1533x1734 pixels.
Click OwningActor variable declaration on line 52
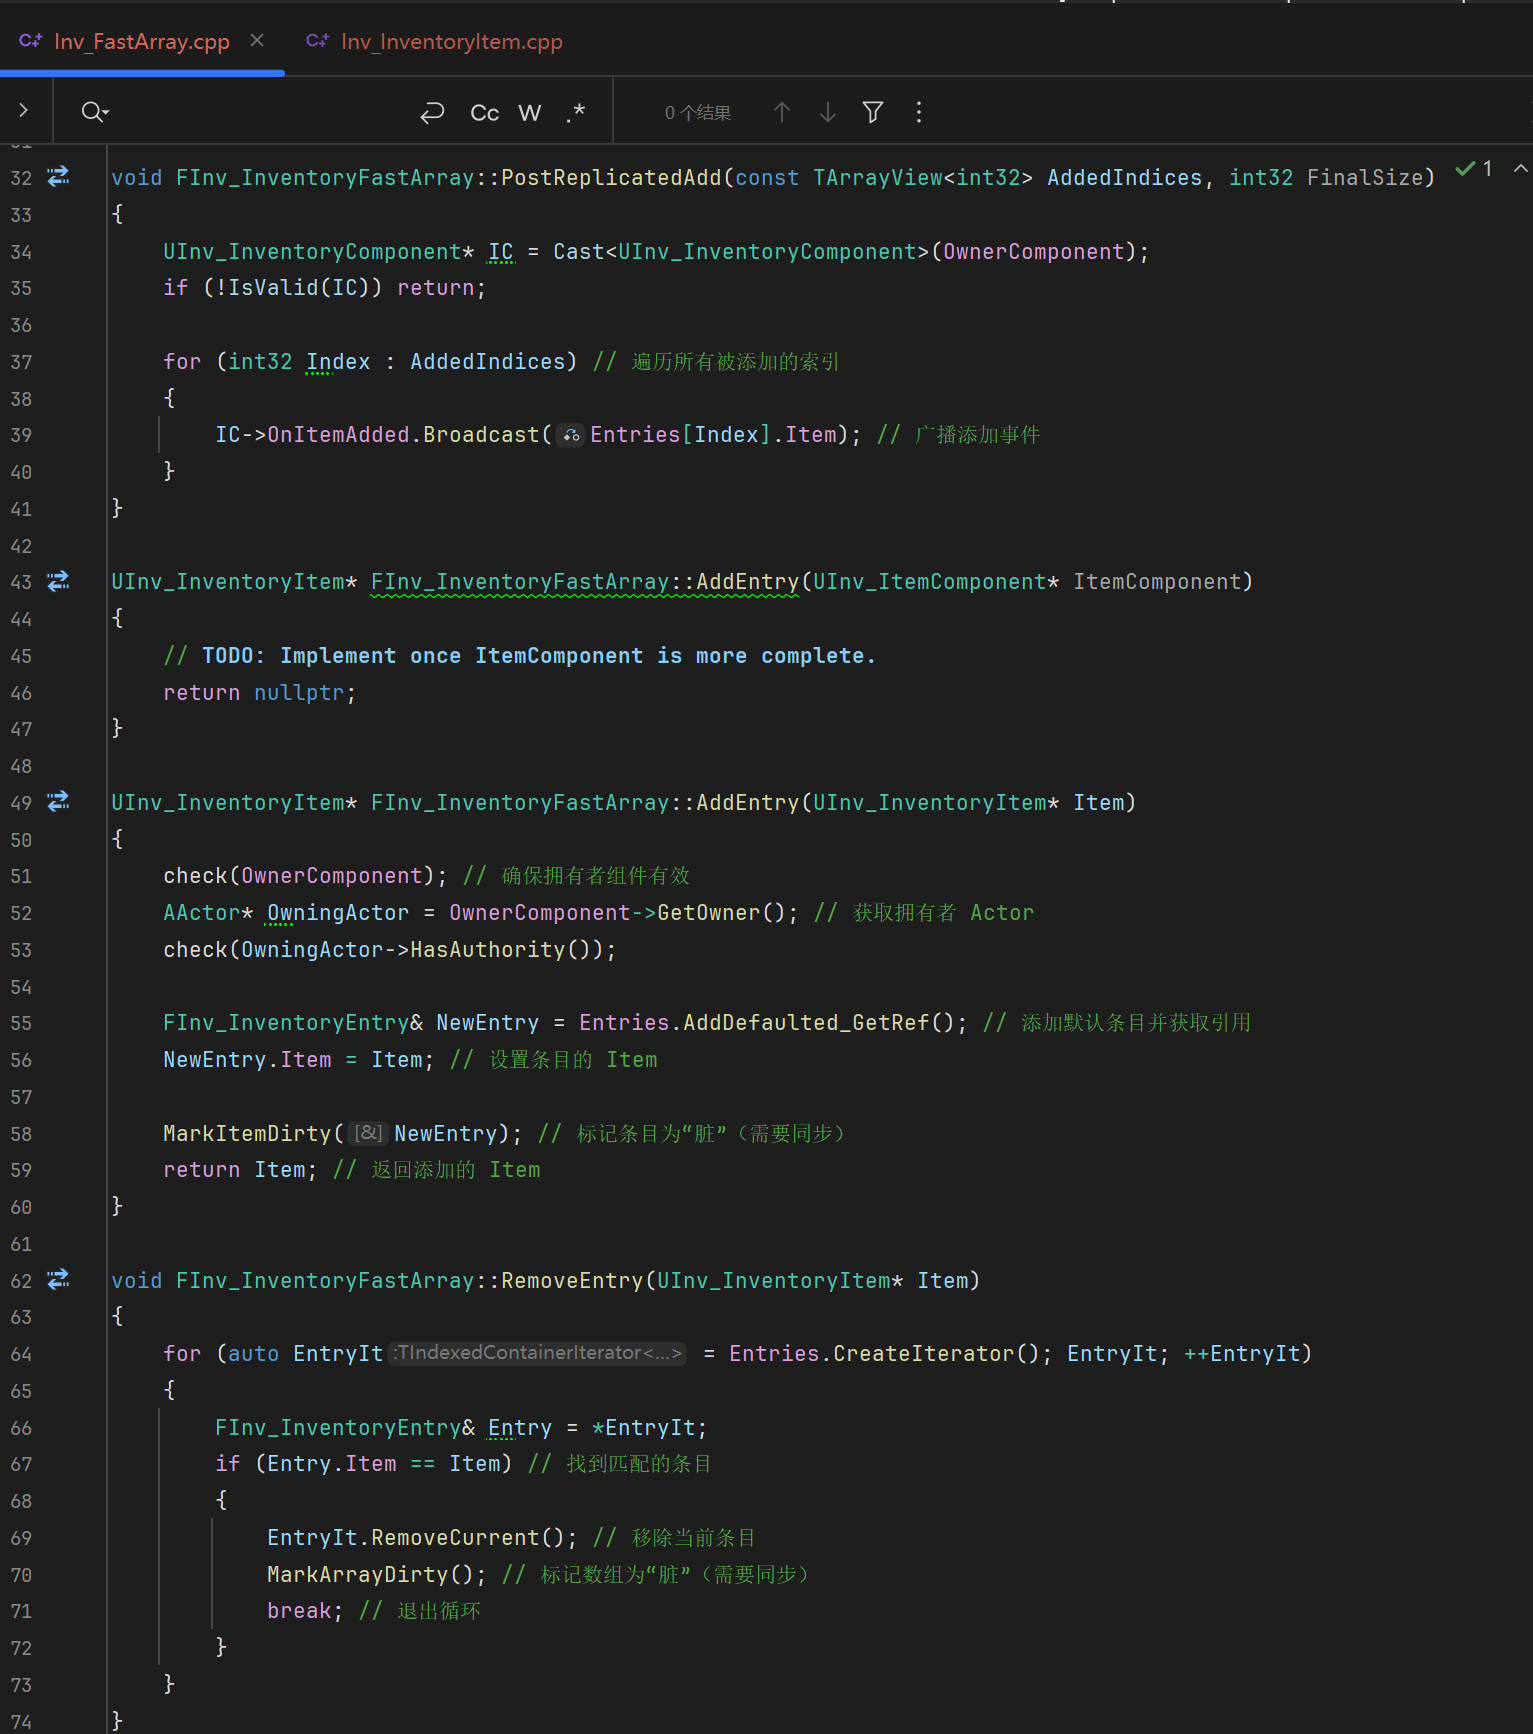coord(338,913)
